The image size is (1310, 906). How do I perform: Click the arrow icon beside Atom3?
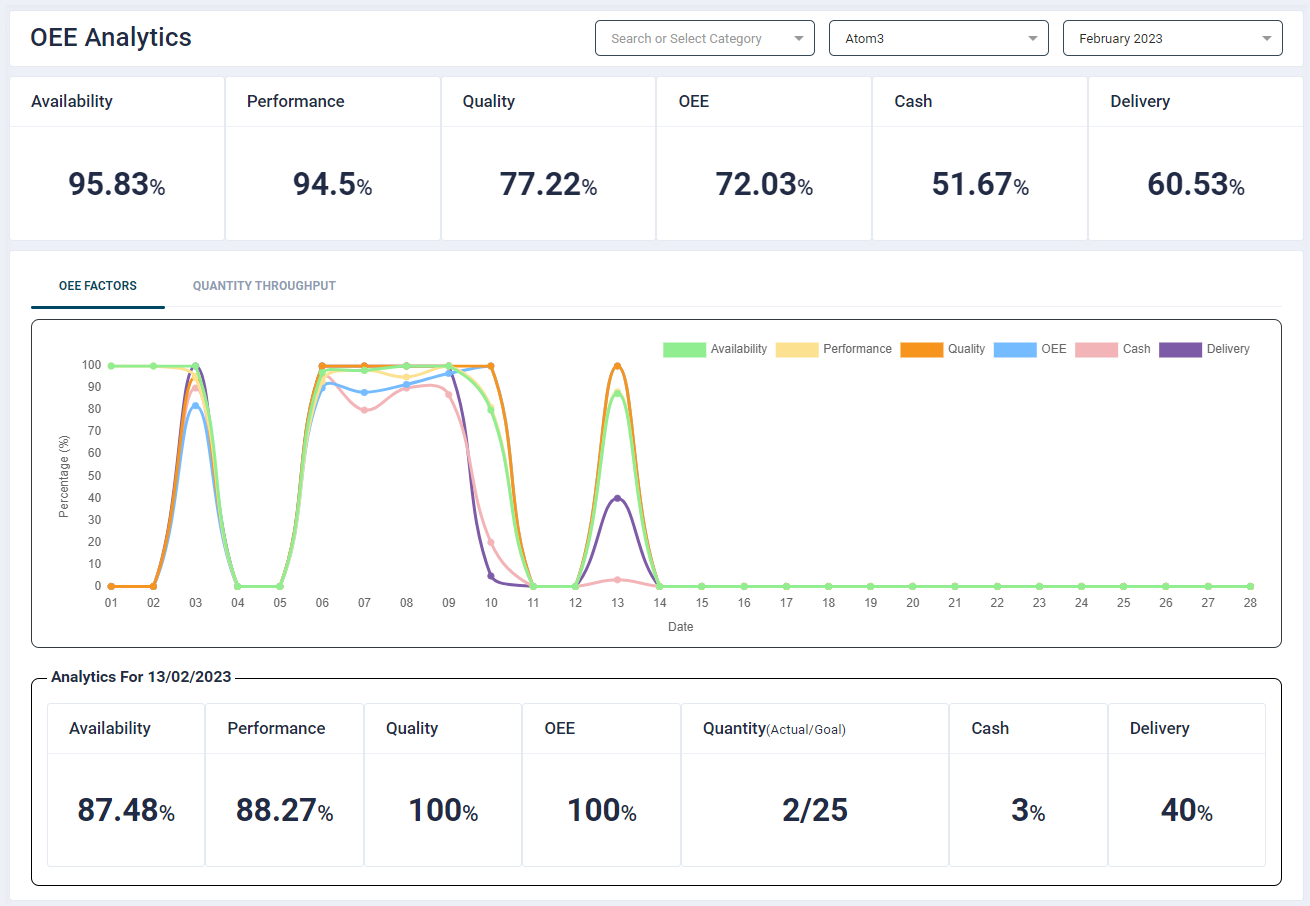(x=1032, y=39)
